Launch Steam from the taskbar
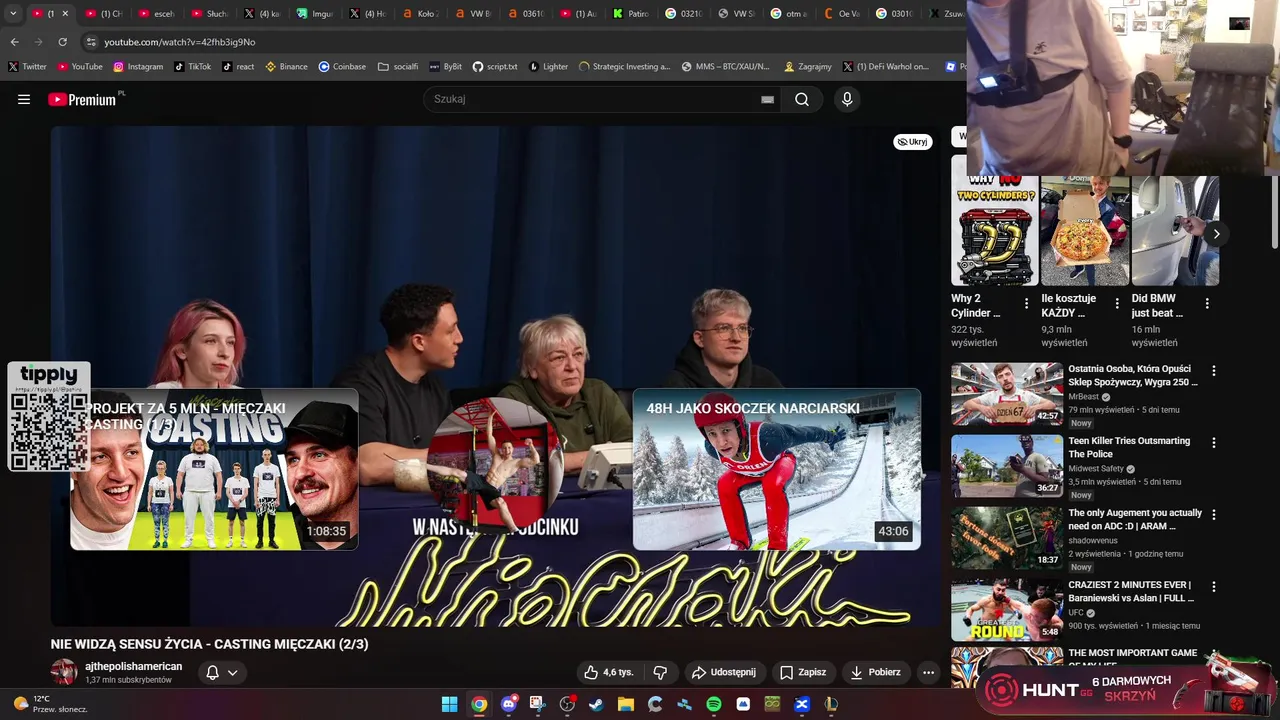 tap(596, 704)
